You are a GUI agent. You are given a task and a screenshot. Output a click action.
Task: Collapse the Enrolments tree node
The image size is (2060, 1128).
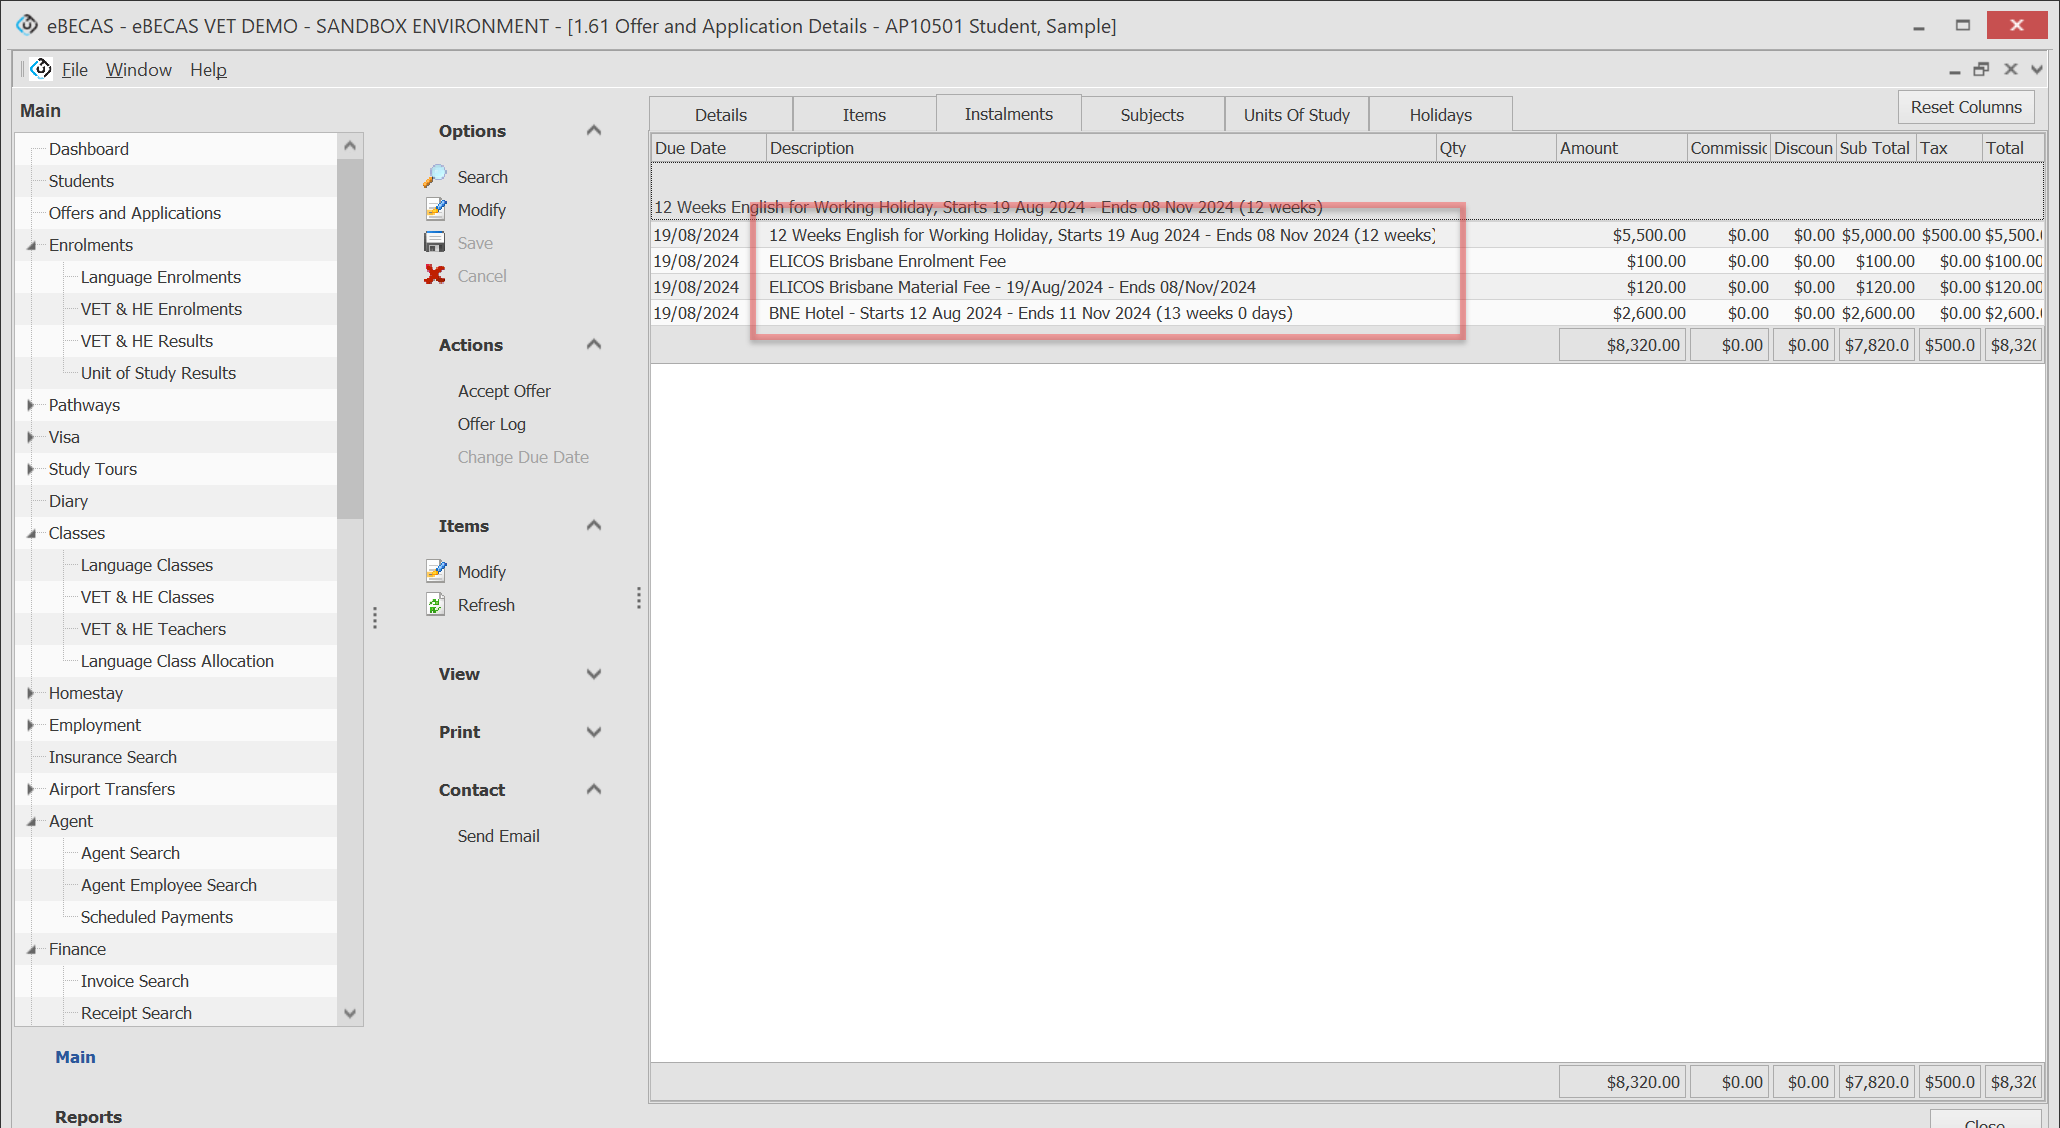click(31, 245)
